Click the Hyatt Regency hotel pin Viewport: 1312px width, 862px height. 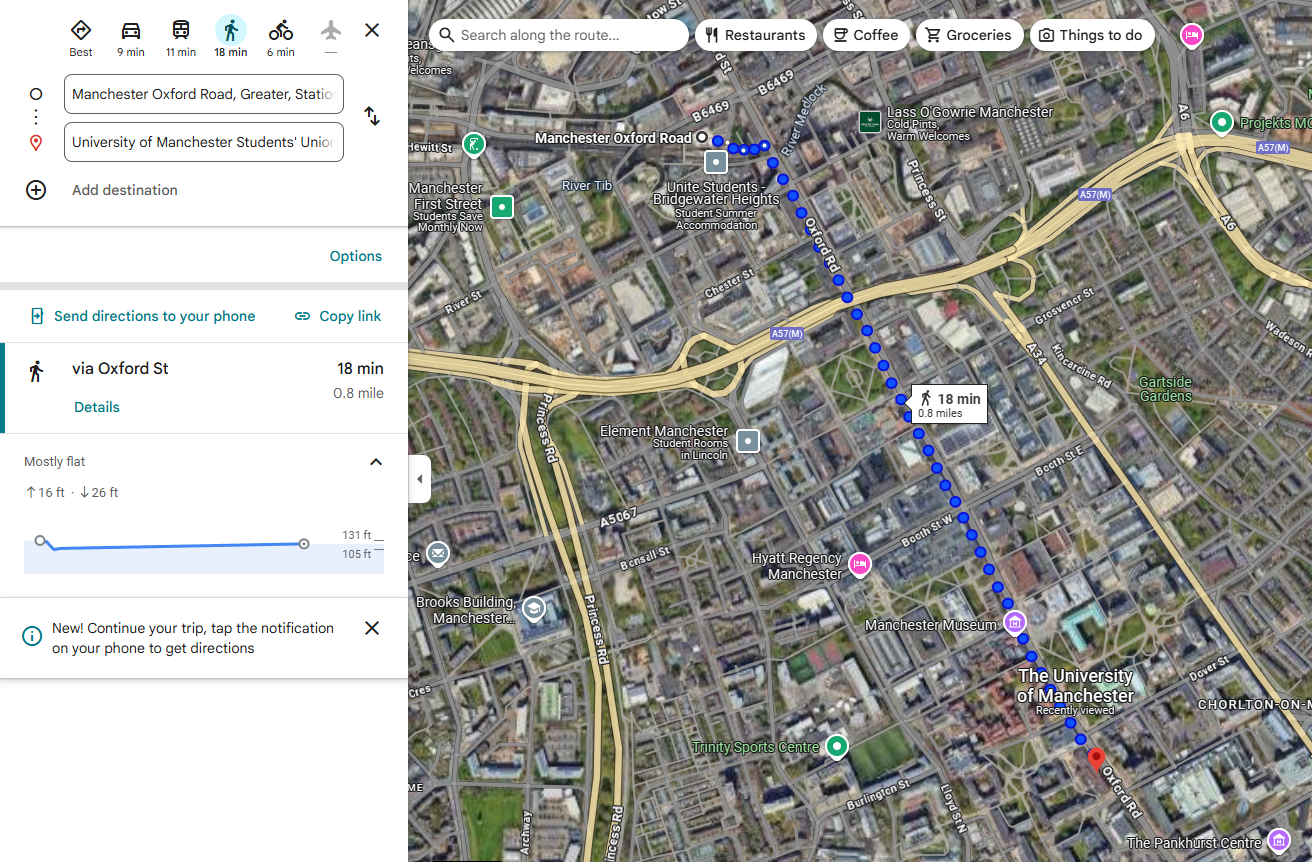click(859, 565)
